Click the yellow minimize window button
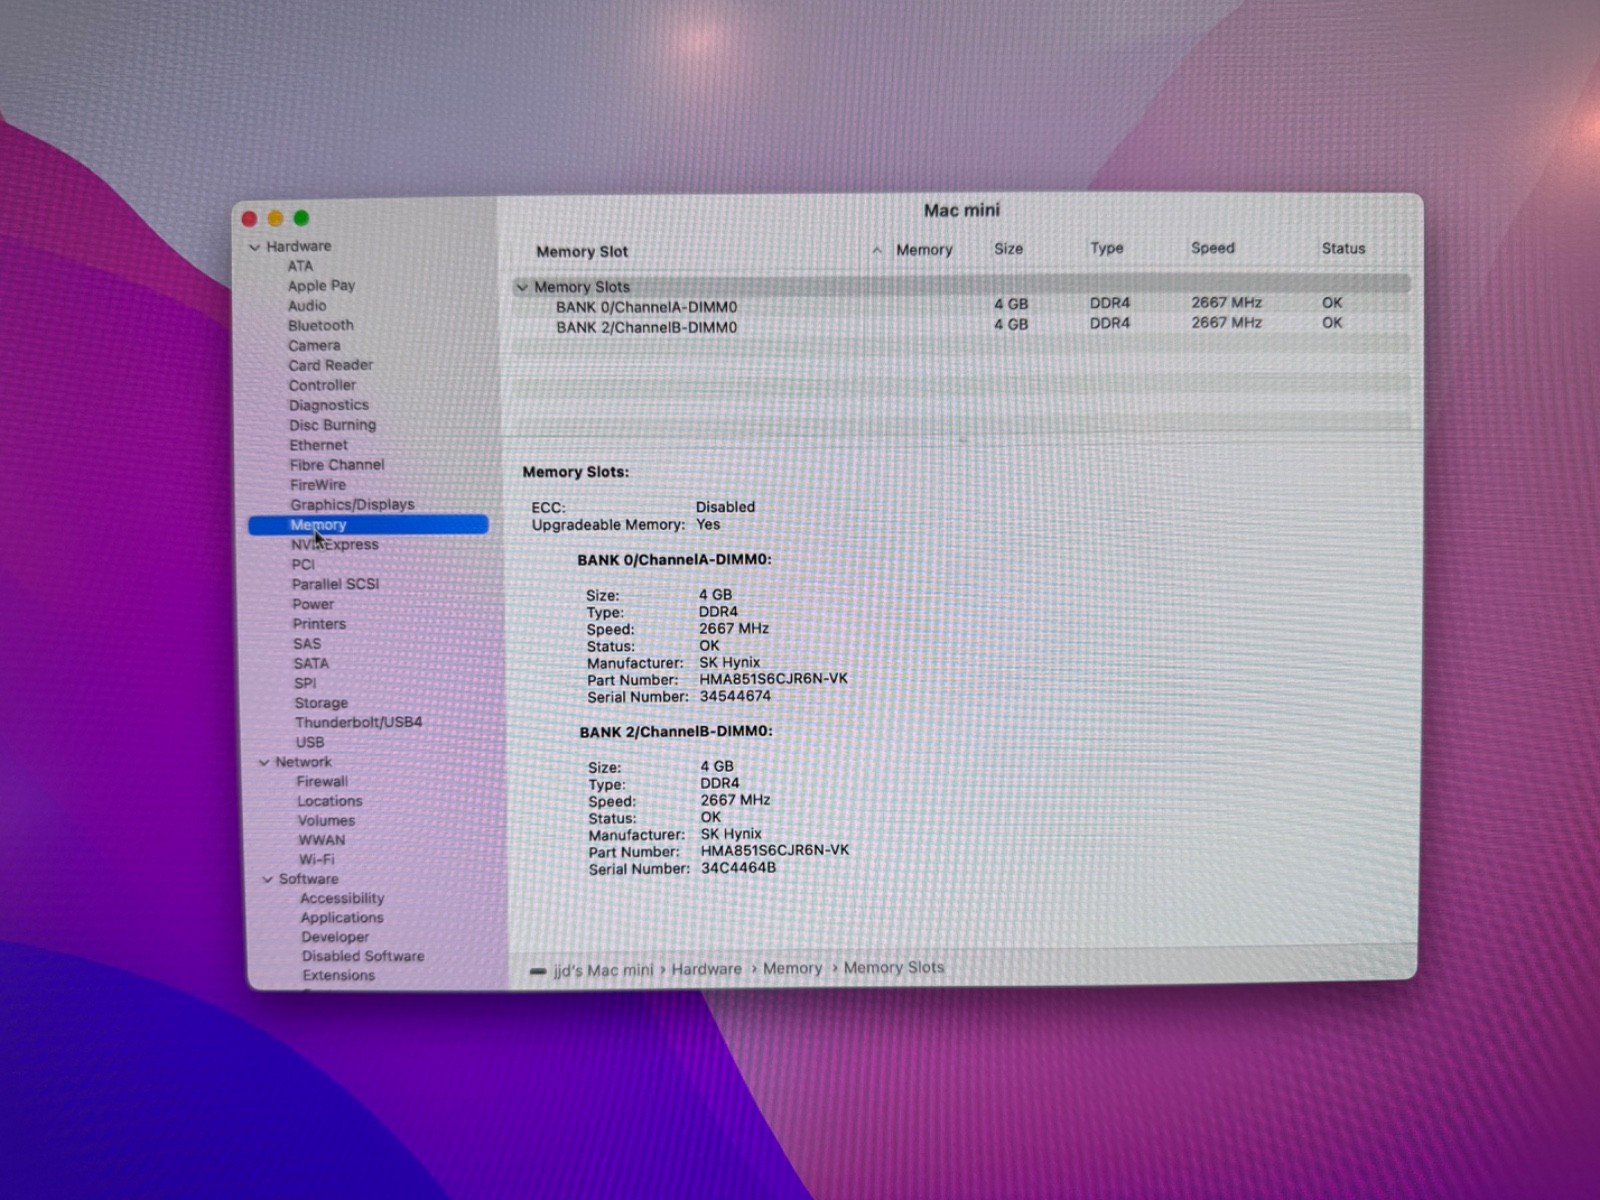The image size is (1600, 1200). click(x=275, y=218)
